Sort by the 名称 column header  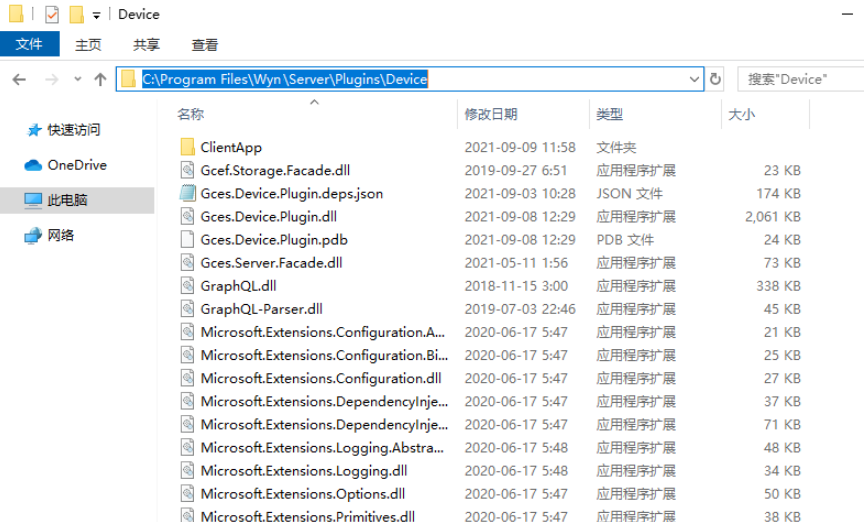pos(191,114)
